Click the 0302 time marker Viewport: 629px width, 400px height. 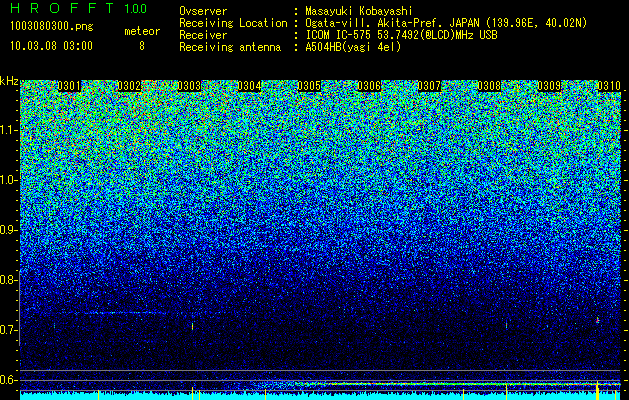[129, 86]
